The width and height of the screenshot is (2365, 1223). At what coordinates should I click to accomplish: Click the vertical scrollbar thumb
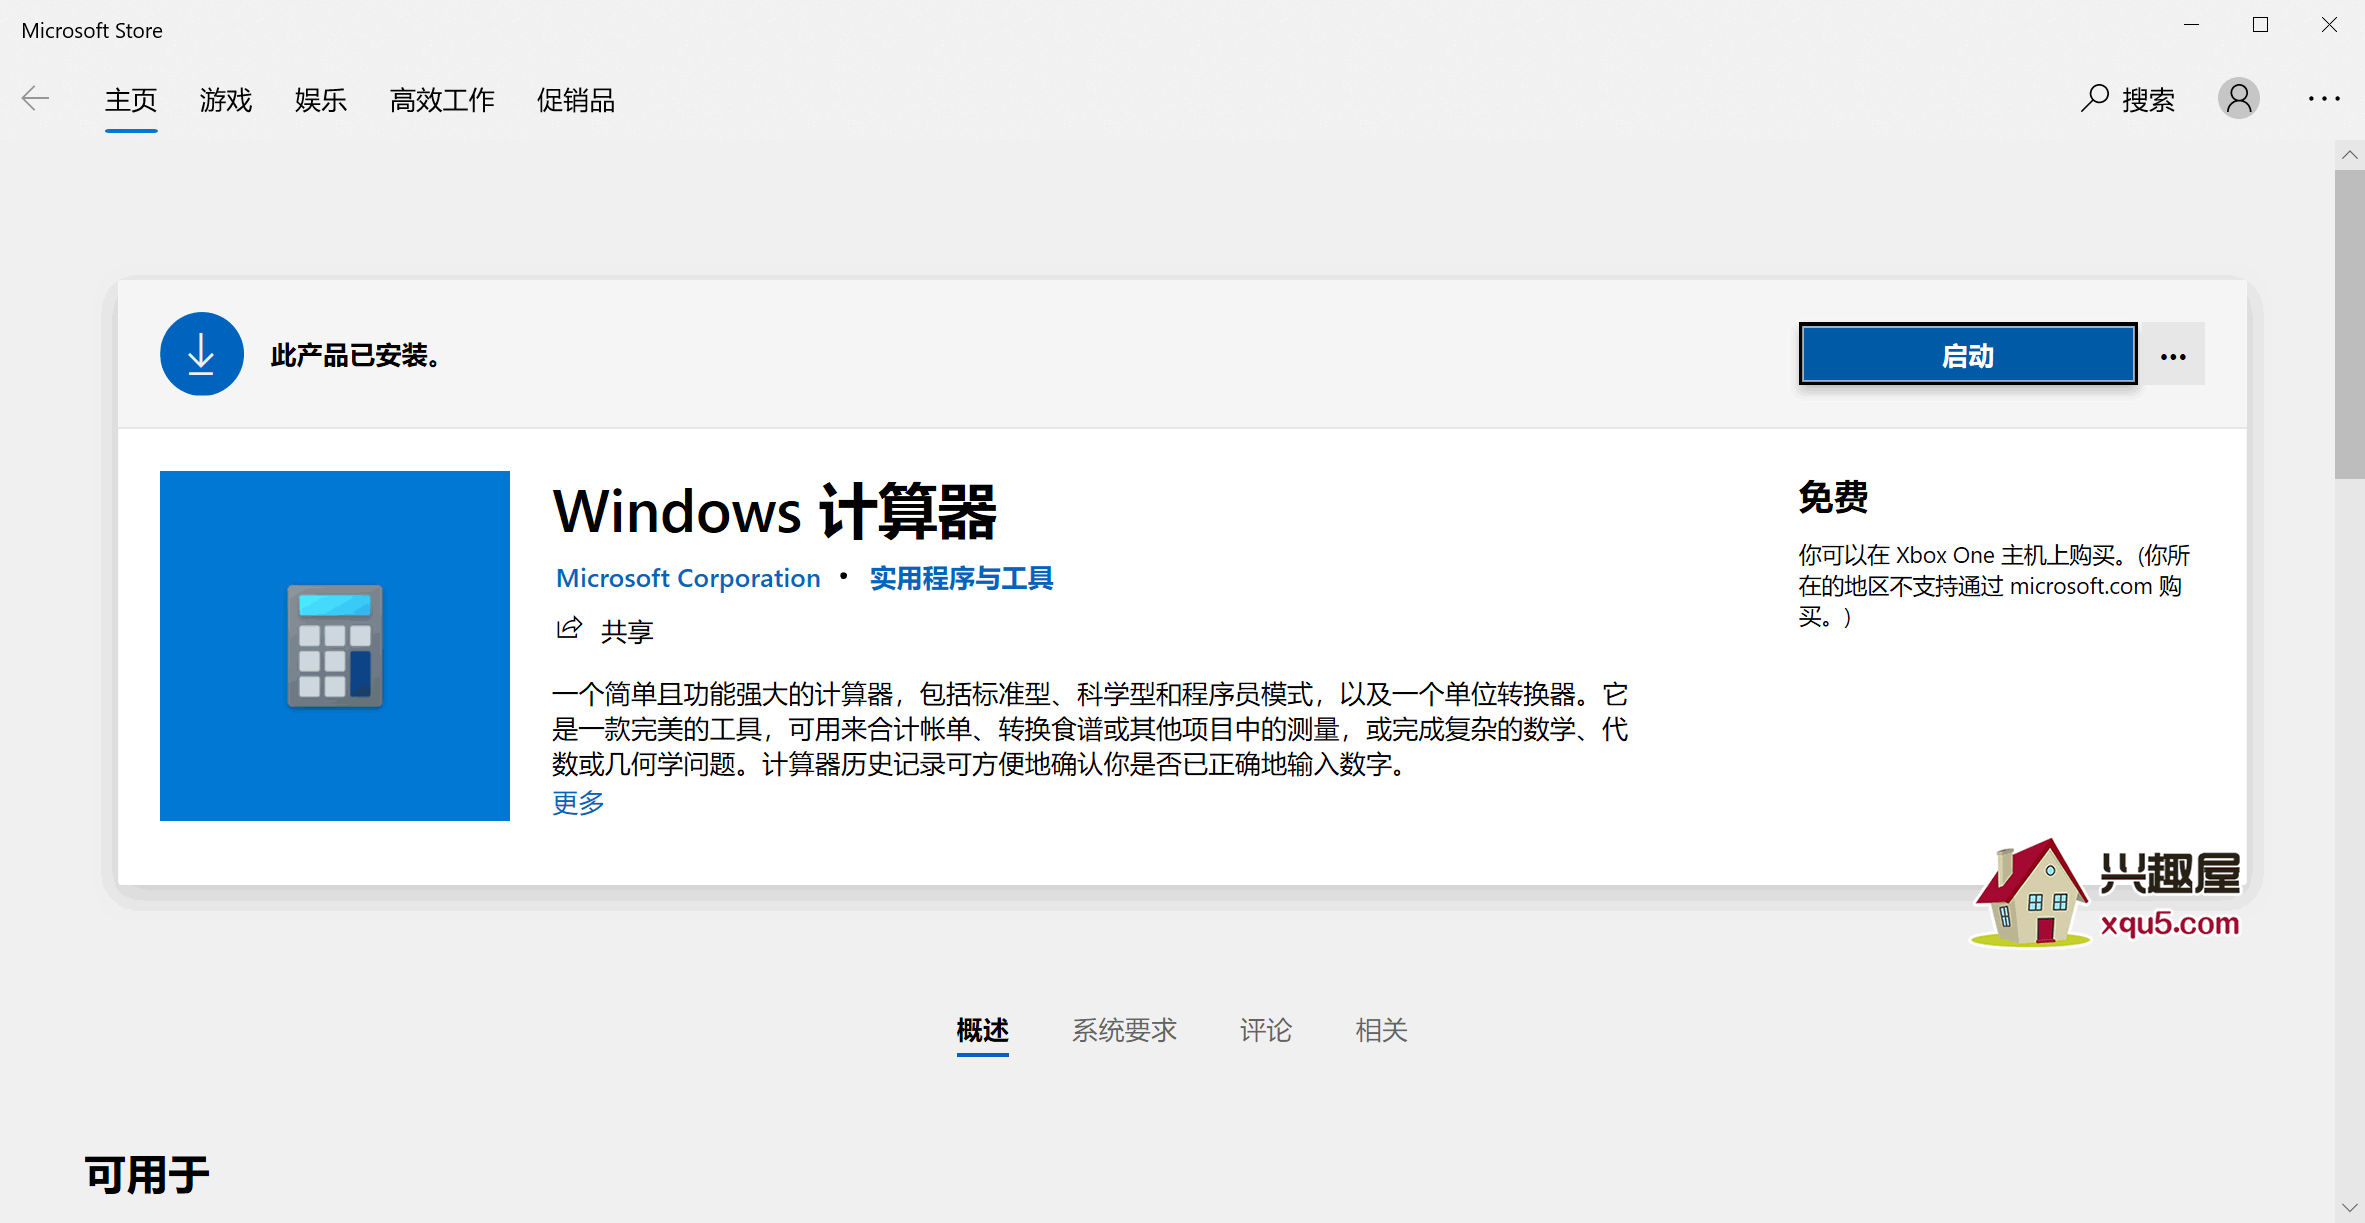(2350, 325)
